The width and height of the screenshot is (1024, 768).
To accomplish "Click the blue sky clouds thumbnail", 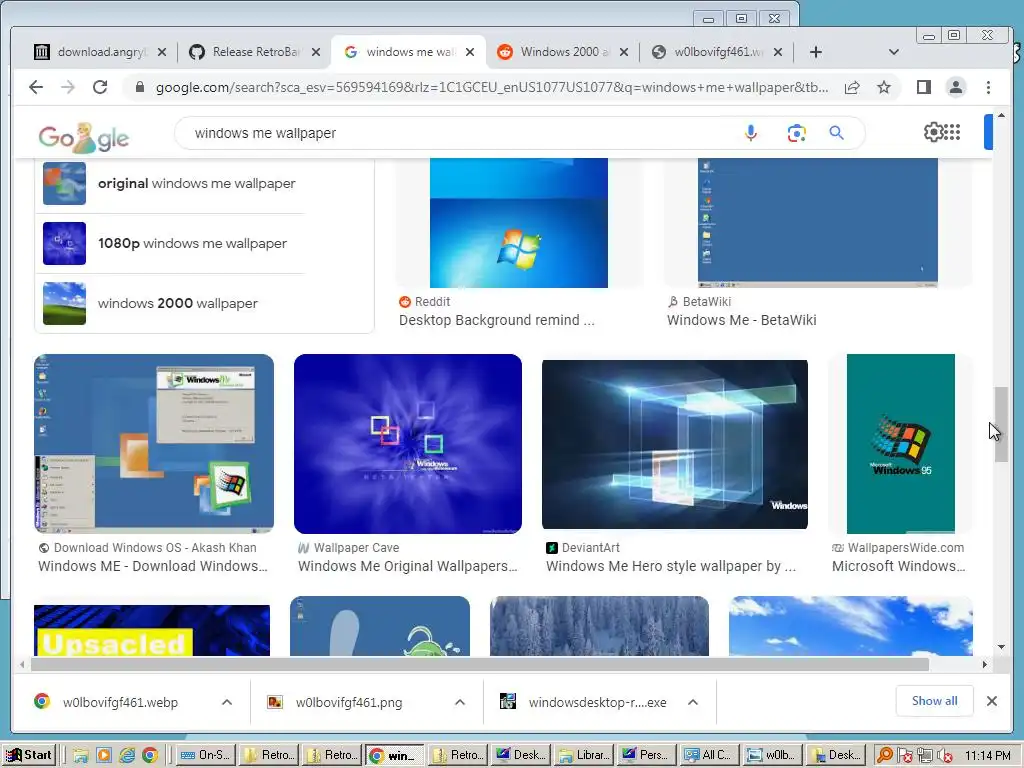I will tap(850, 626).
